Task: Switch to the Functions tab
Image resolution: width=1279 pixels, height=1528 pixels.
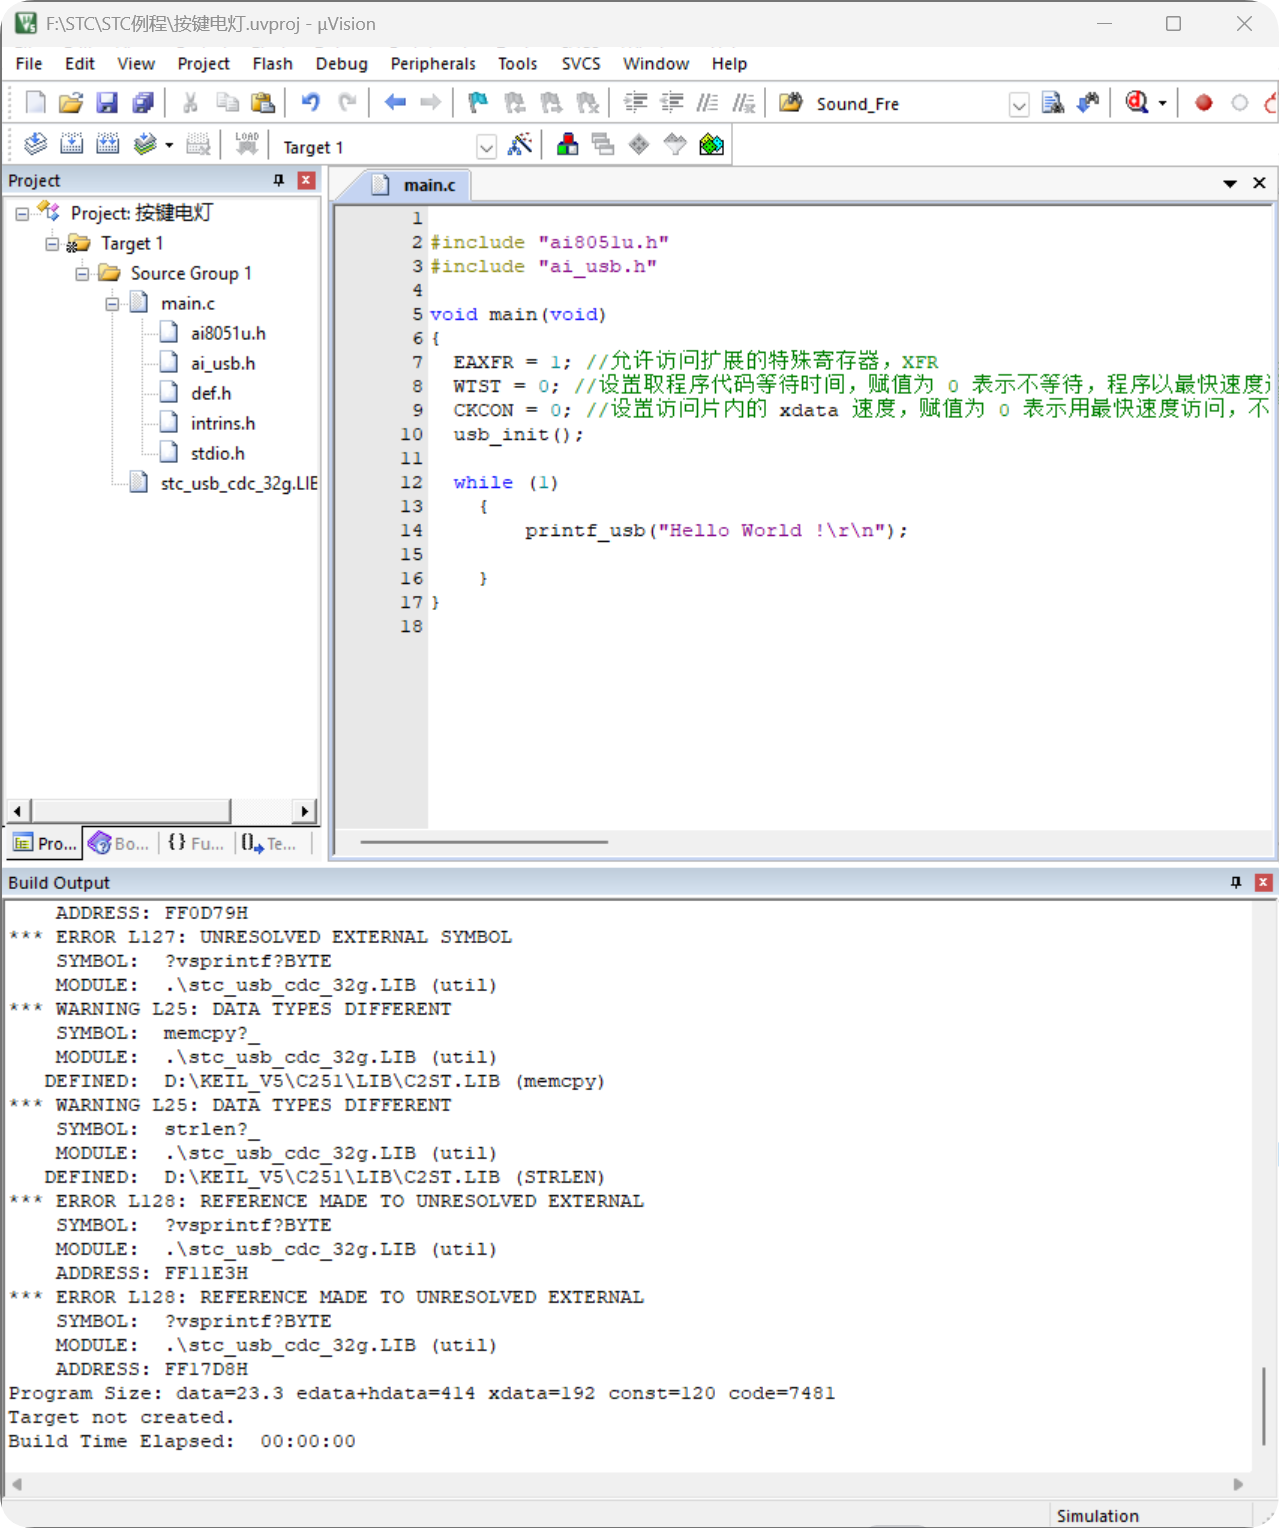Action: tap(196, 843)
